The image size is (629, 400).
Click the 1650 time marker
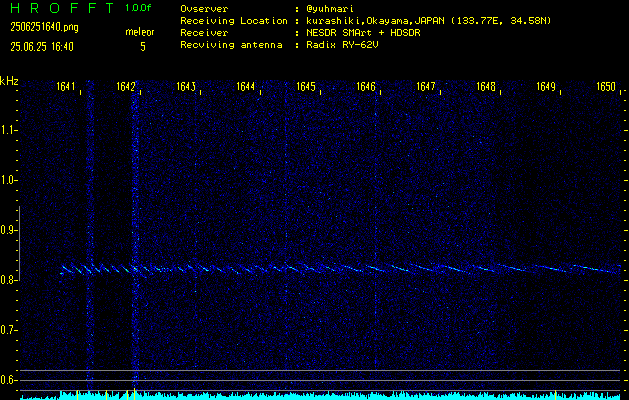click(x=606, y=87)
